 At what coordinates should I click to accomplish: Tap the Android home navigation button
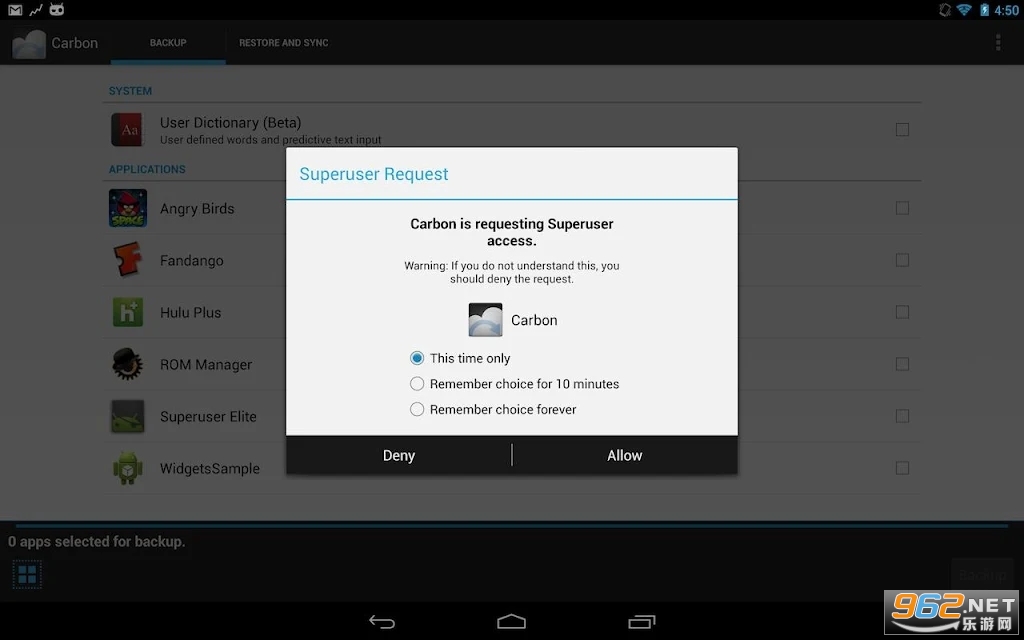pyautogui.click(x=511, y=622)
